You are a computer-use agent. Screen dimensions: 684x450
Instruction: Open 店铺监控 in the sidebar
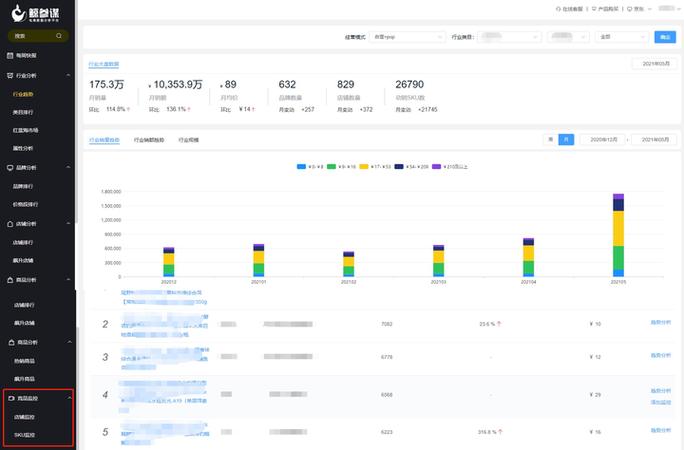(24, 417)
